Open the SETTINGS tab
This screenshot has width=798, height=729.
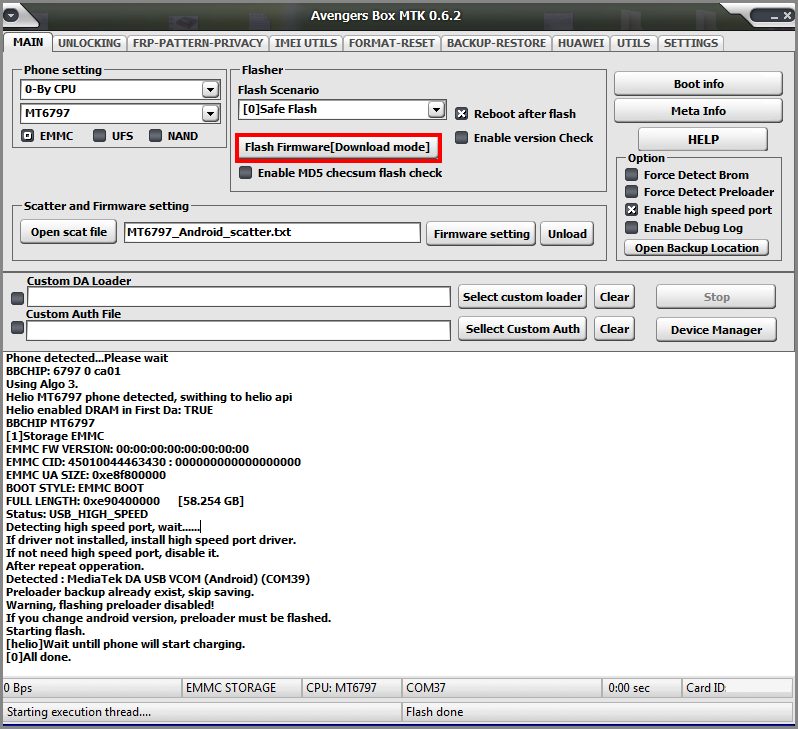click(691, 43)
